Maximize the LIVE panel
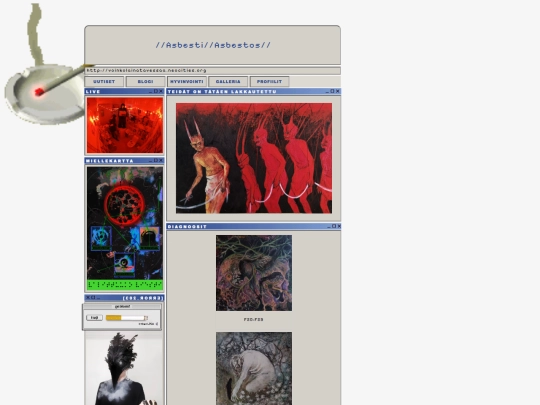 tap(156, 91)
